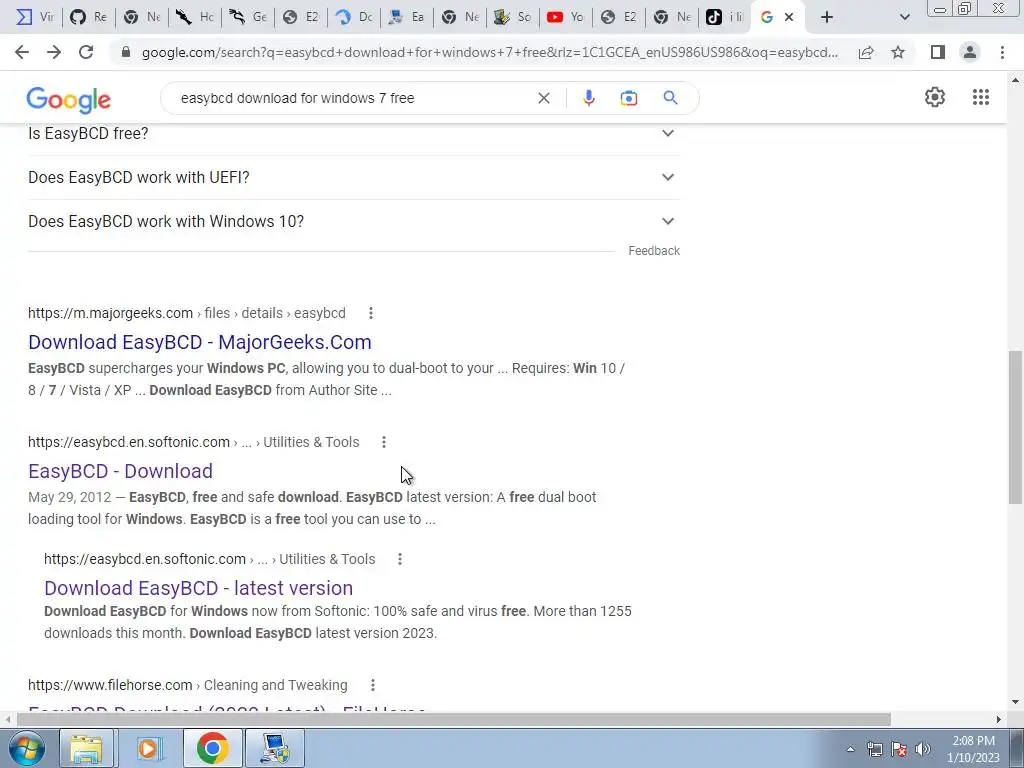Open Chrome three-dot menu
This screenshot has height=768, width=1024.
coord(1002,52)
